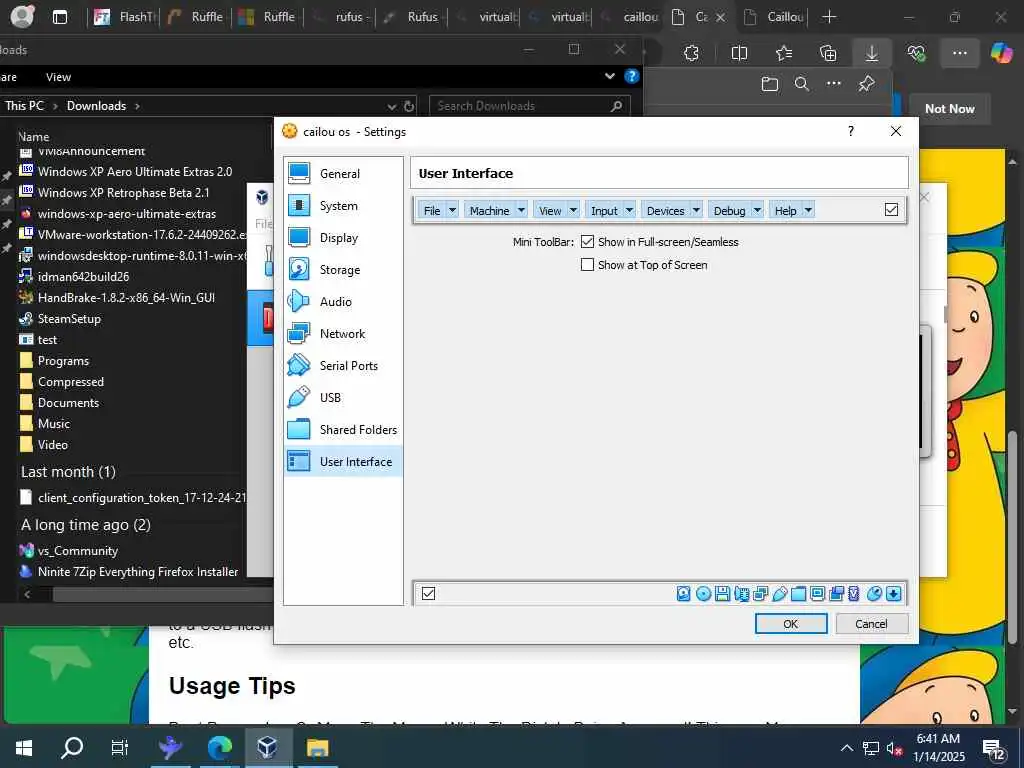Expand the Explorer ribbon chevron

[609, 76]
